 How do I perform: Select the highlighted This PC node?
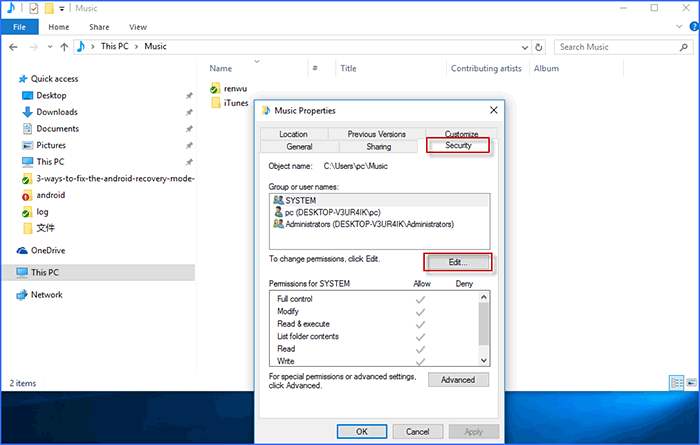(98, 273)
